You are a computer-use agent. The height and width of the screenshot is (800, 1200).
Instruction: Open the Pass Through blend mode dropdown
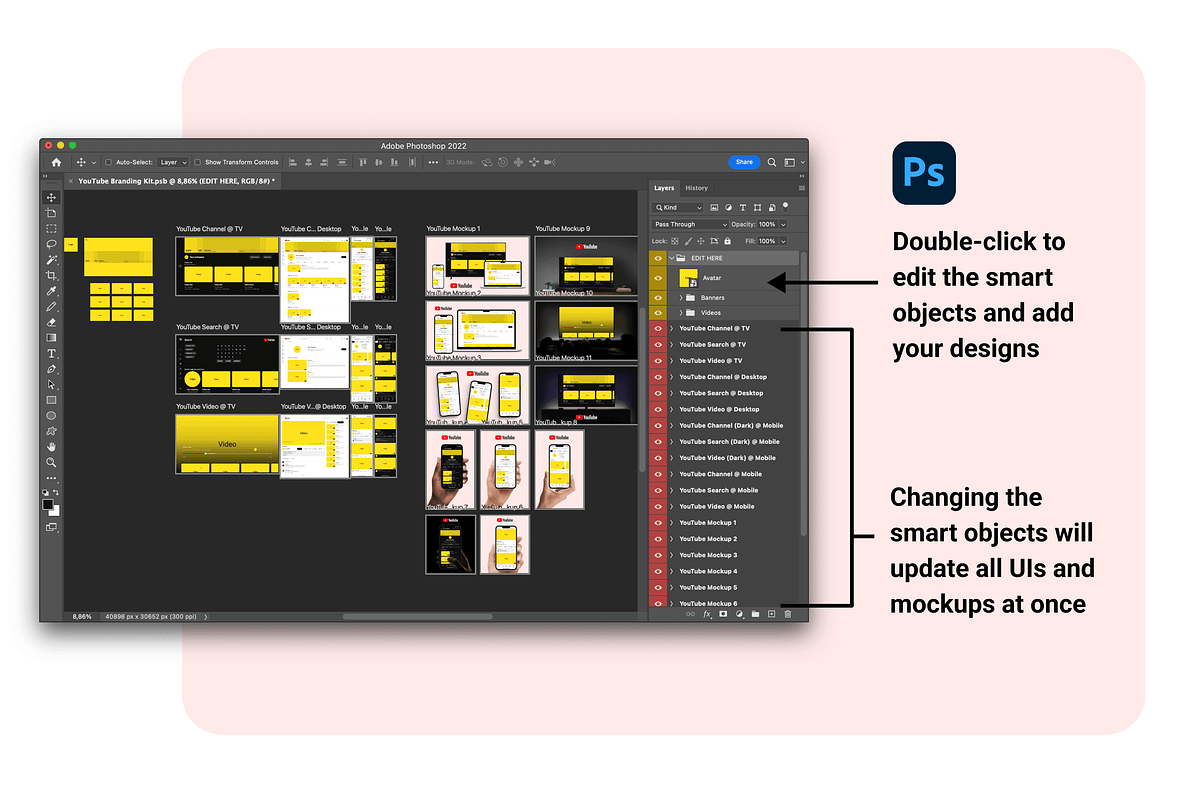coord(690,224)
